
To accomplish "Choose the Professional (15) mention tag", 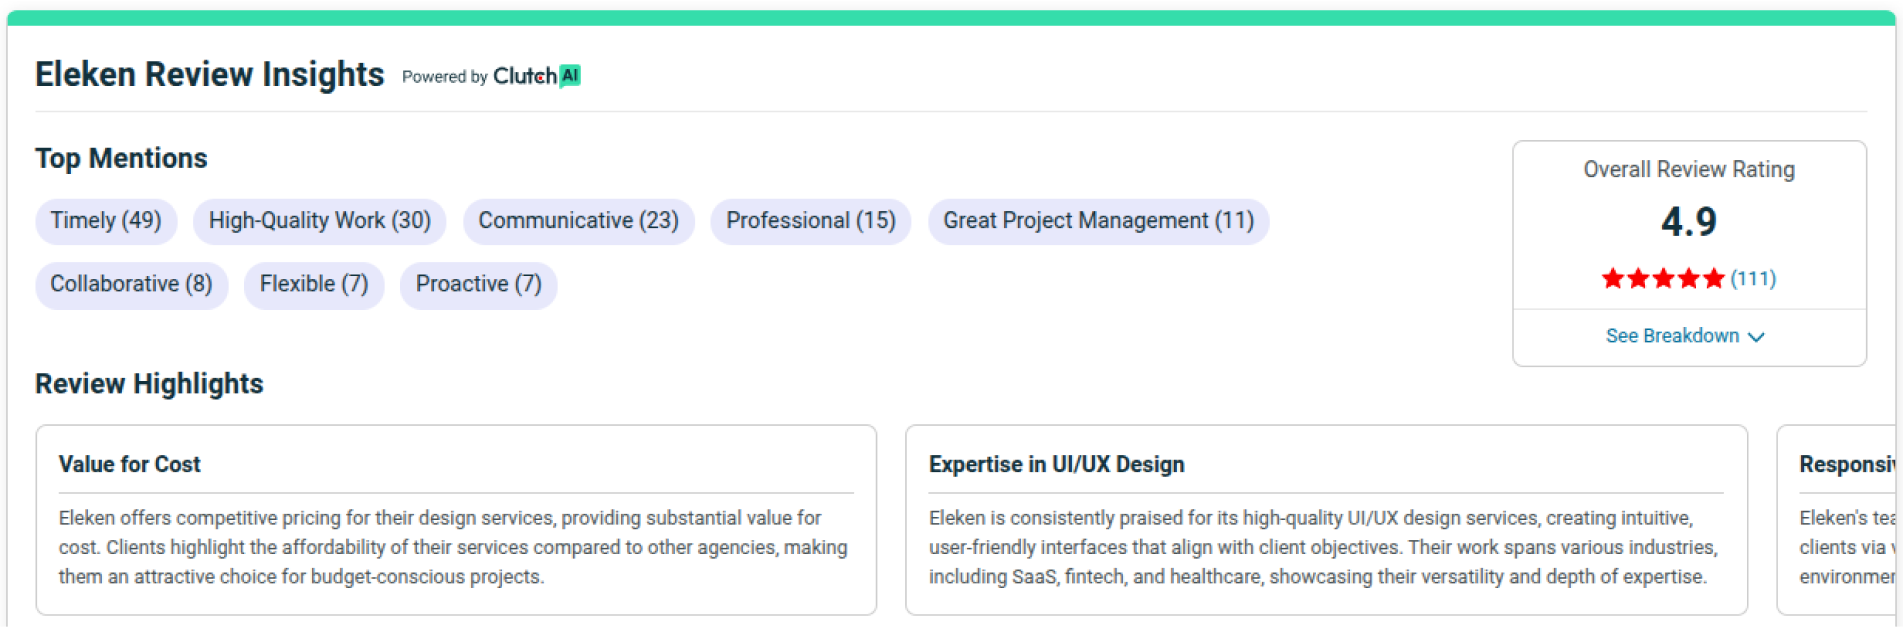I will [810, 221].
